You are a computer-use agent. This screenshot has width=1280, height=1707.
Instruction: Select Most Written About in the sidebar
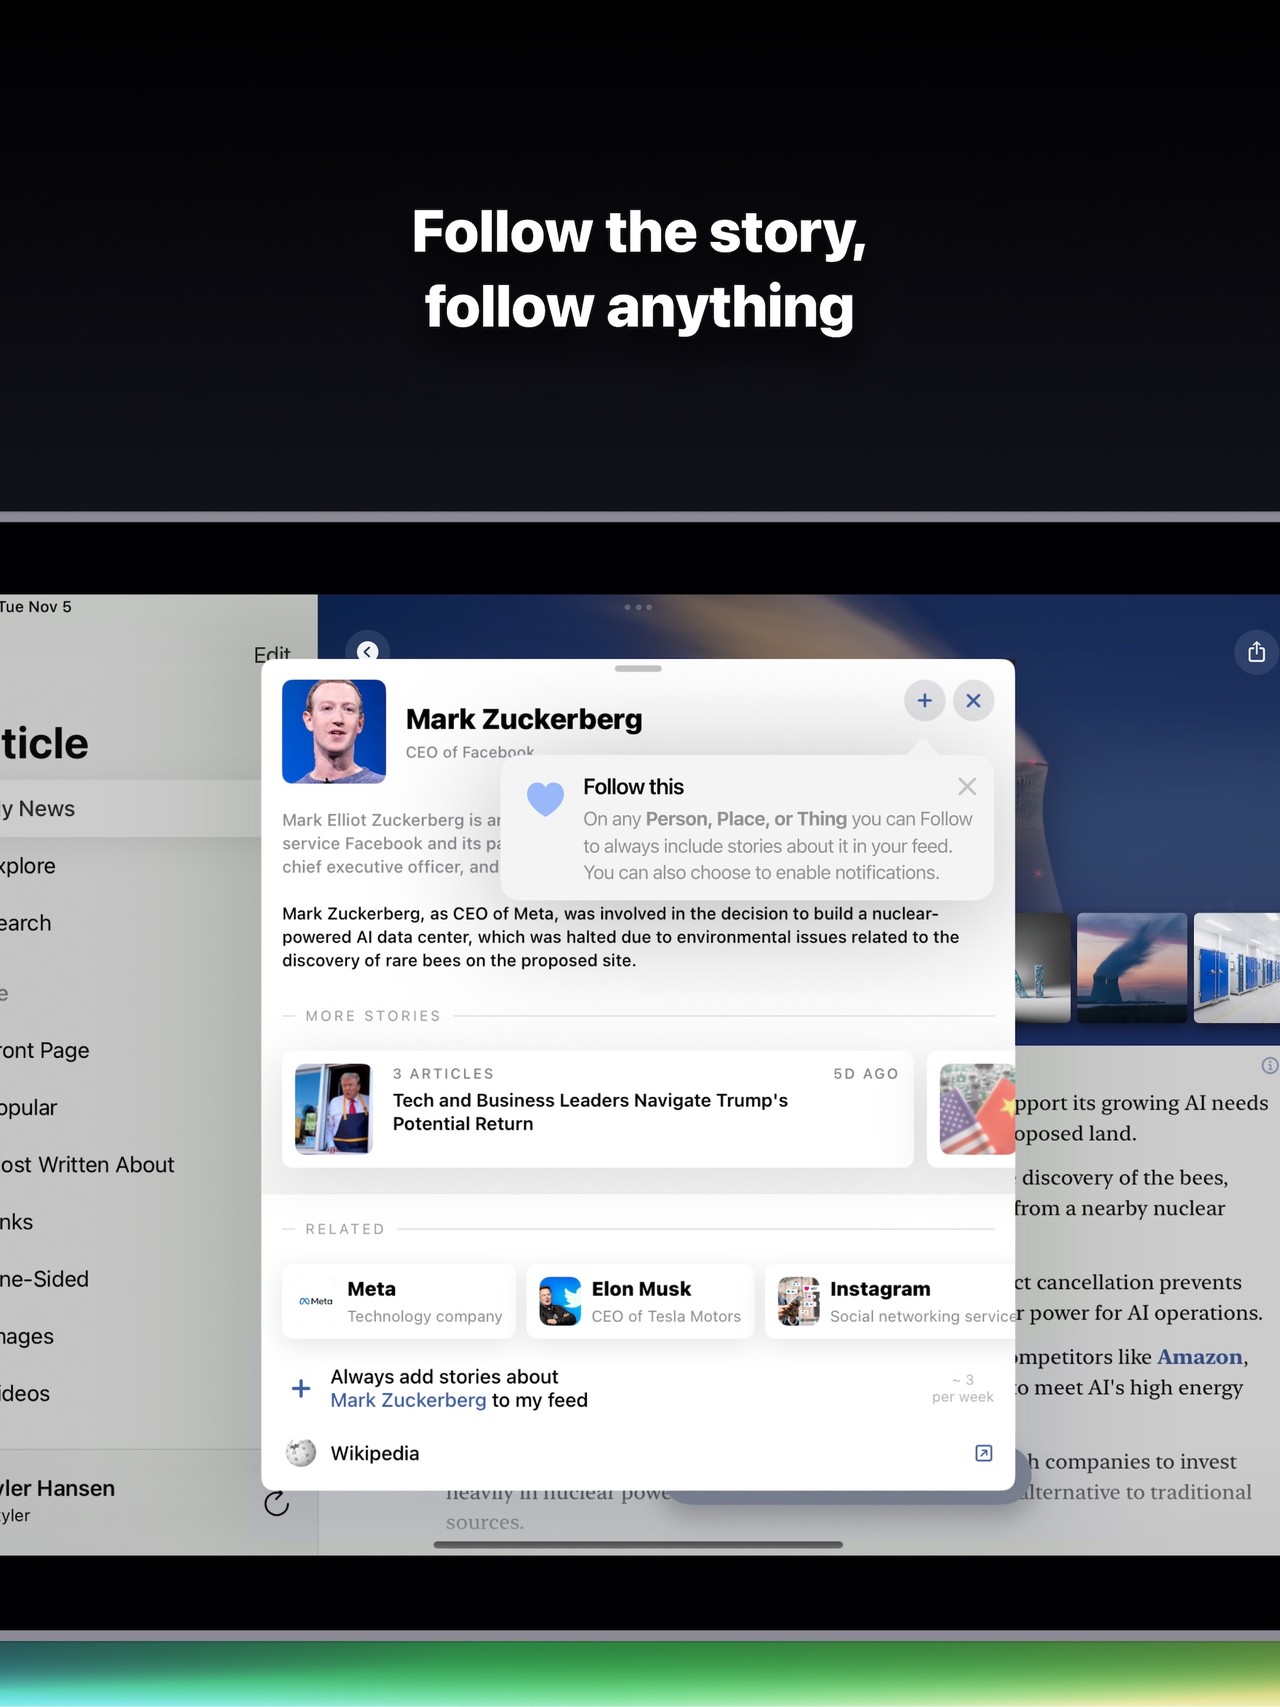point(131,1164)
